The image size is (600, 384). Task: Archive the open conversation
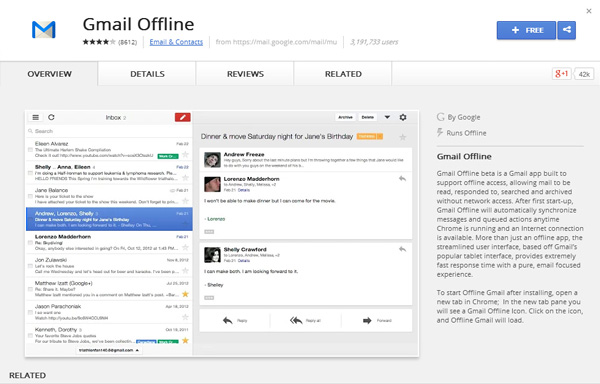345,117
